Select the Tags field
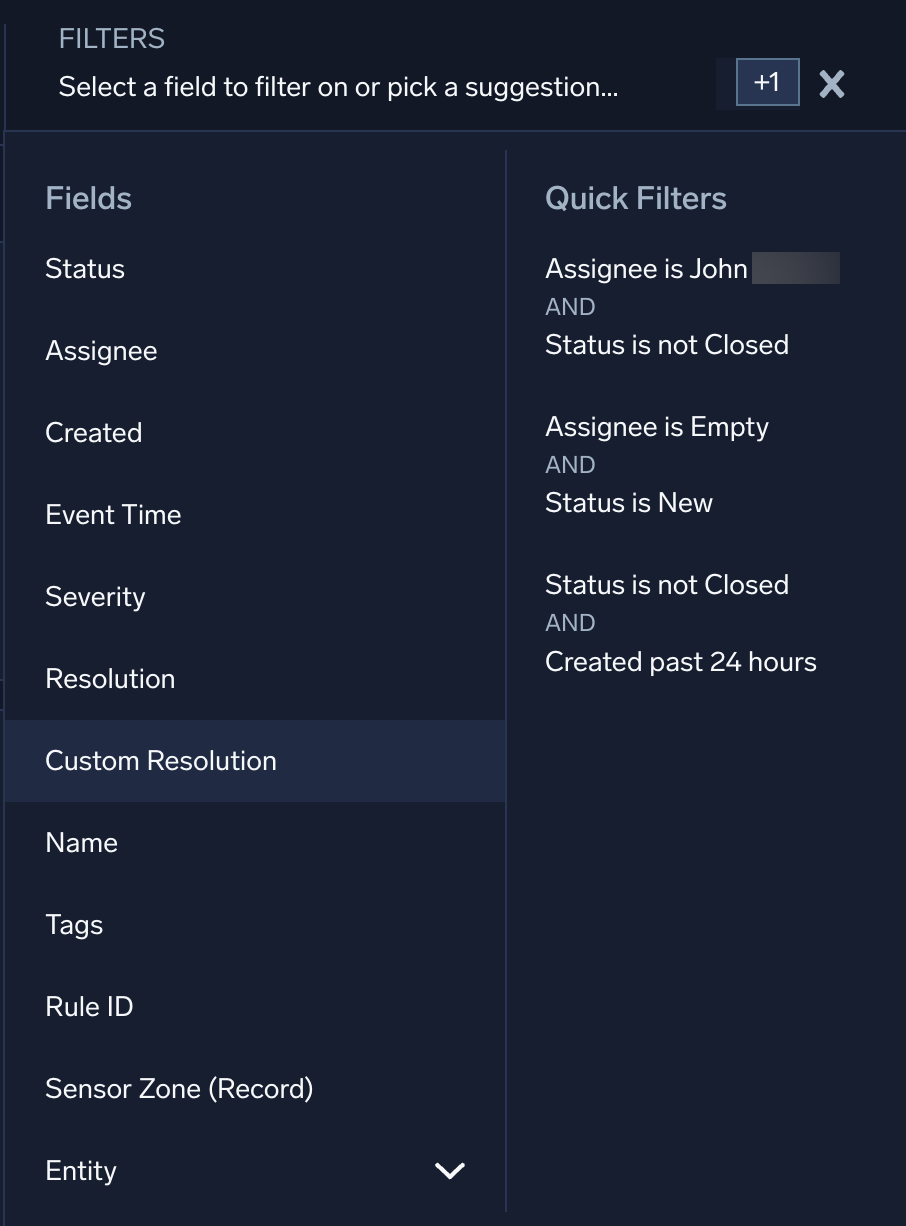Image resolution: width=906 pixels, height=1226 pixels. 73,924
